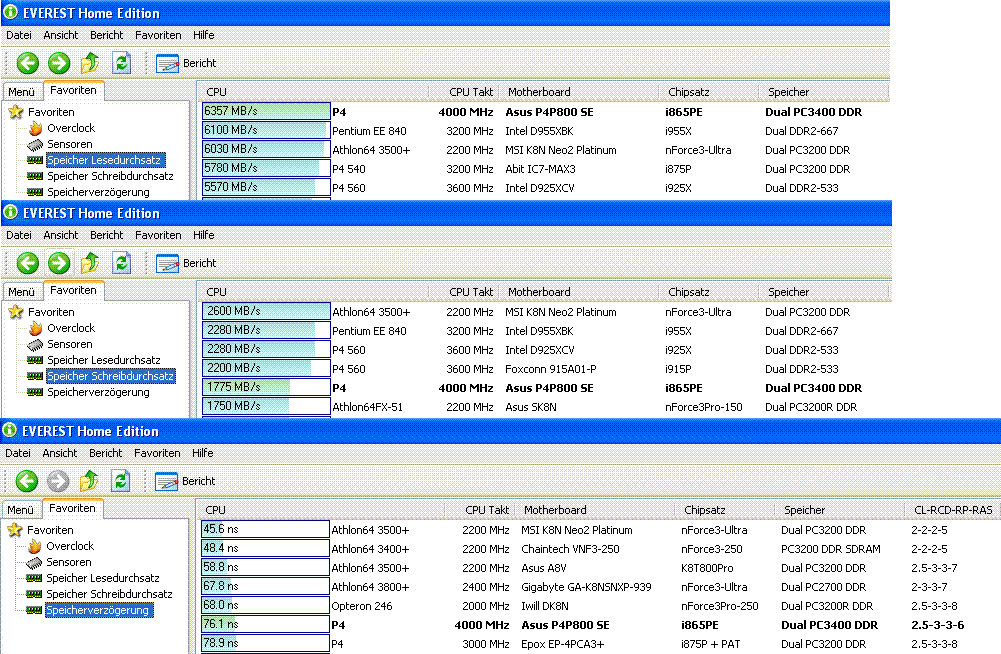1001x654 pixels.
Task: Open the Hilfe menu in the bottom window
Action: (202, 453)
